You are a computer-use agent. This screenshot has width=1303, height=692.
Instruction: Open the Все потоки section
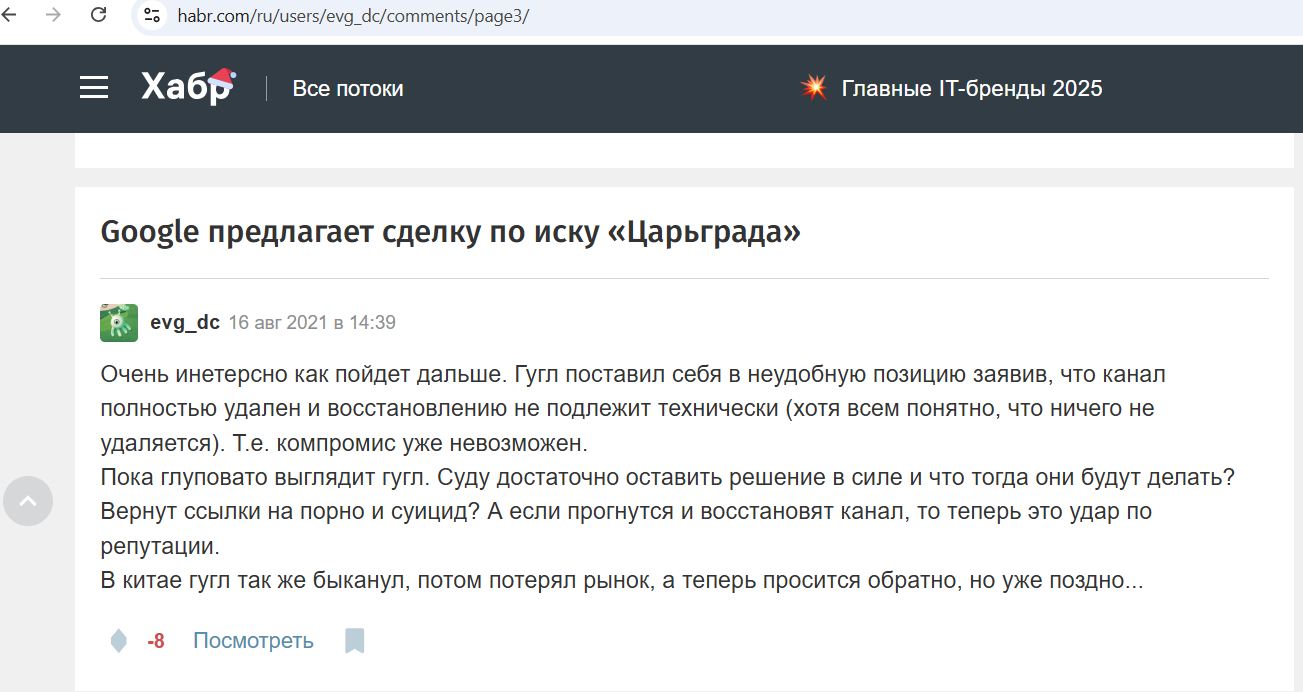347,88
